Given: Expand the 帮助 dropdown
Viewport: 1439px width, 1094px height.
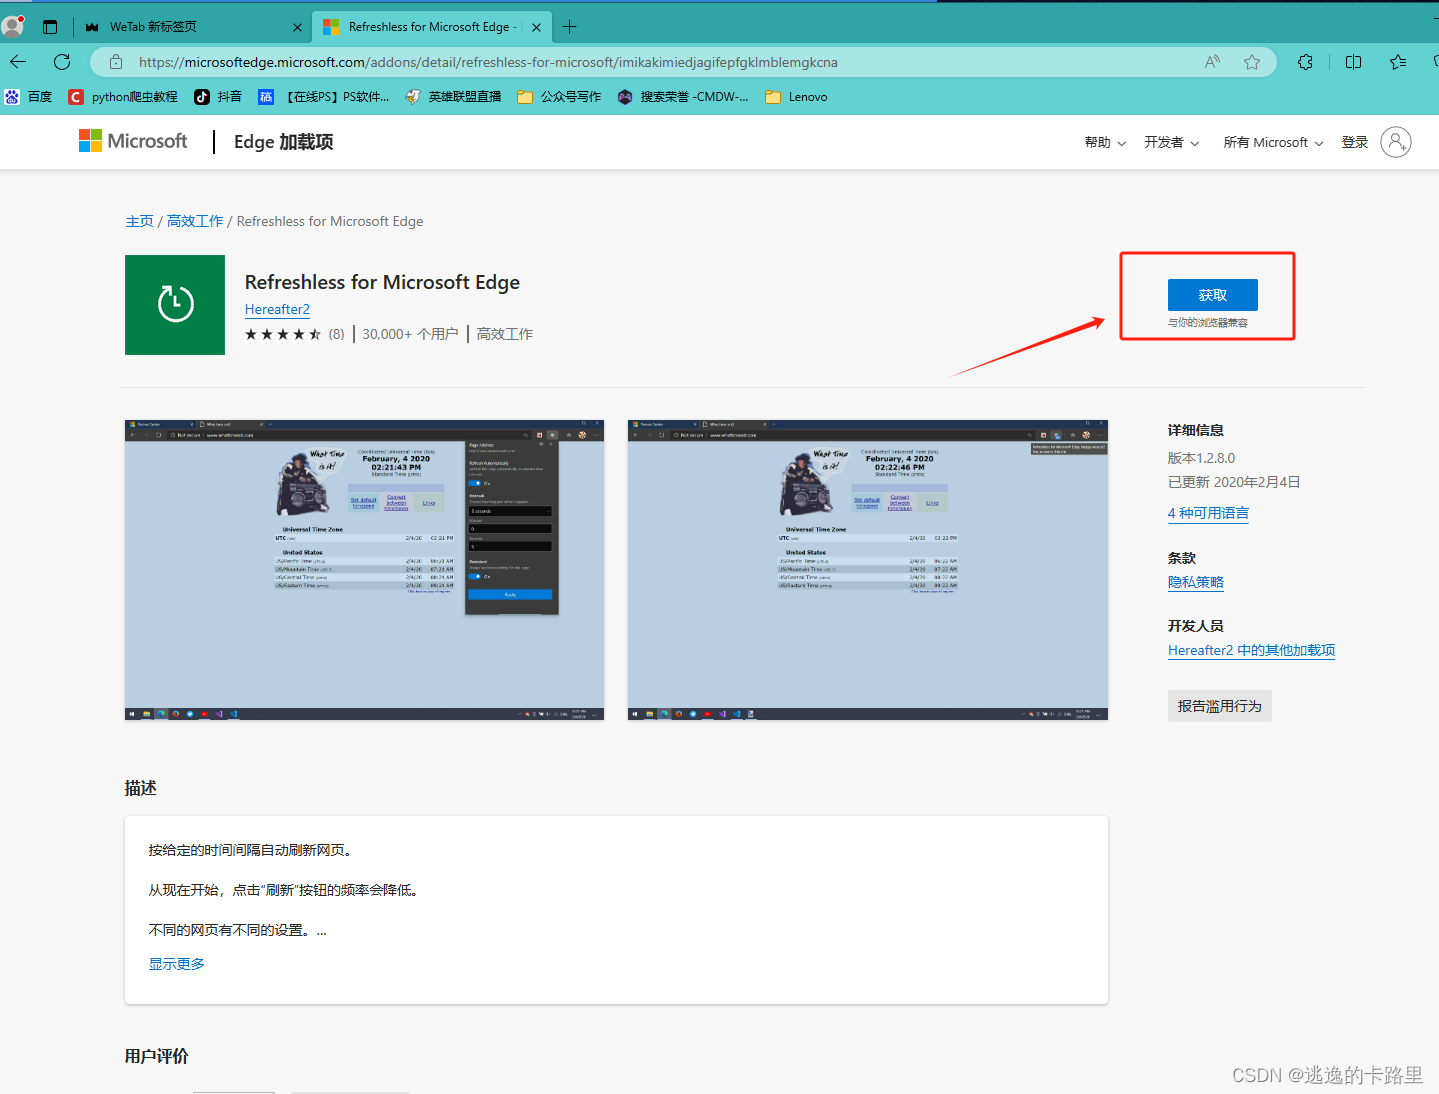Looking at the screenshot, I should (1105, 142).
